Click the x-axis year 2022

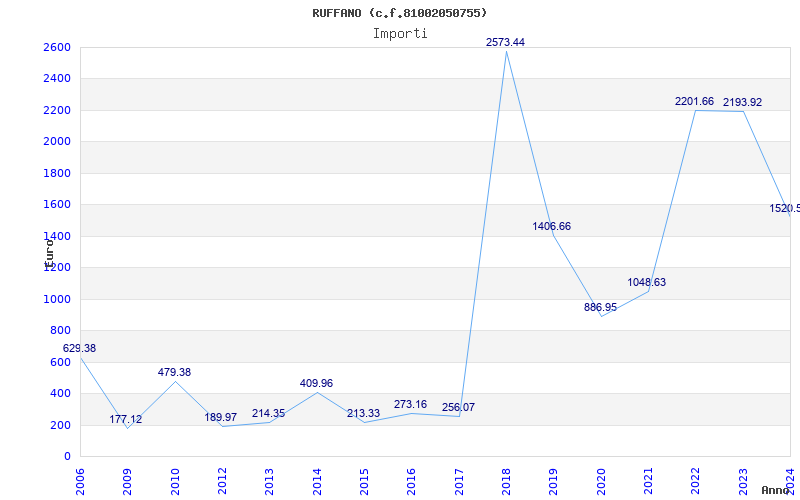point(695,482)
